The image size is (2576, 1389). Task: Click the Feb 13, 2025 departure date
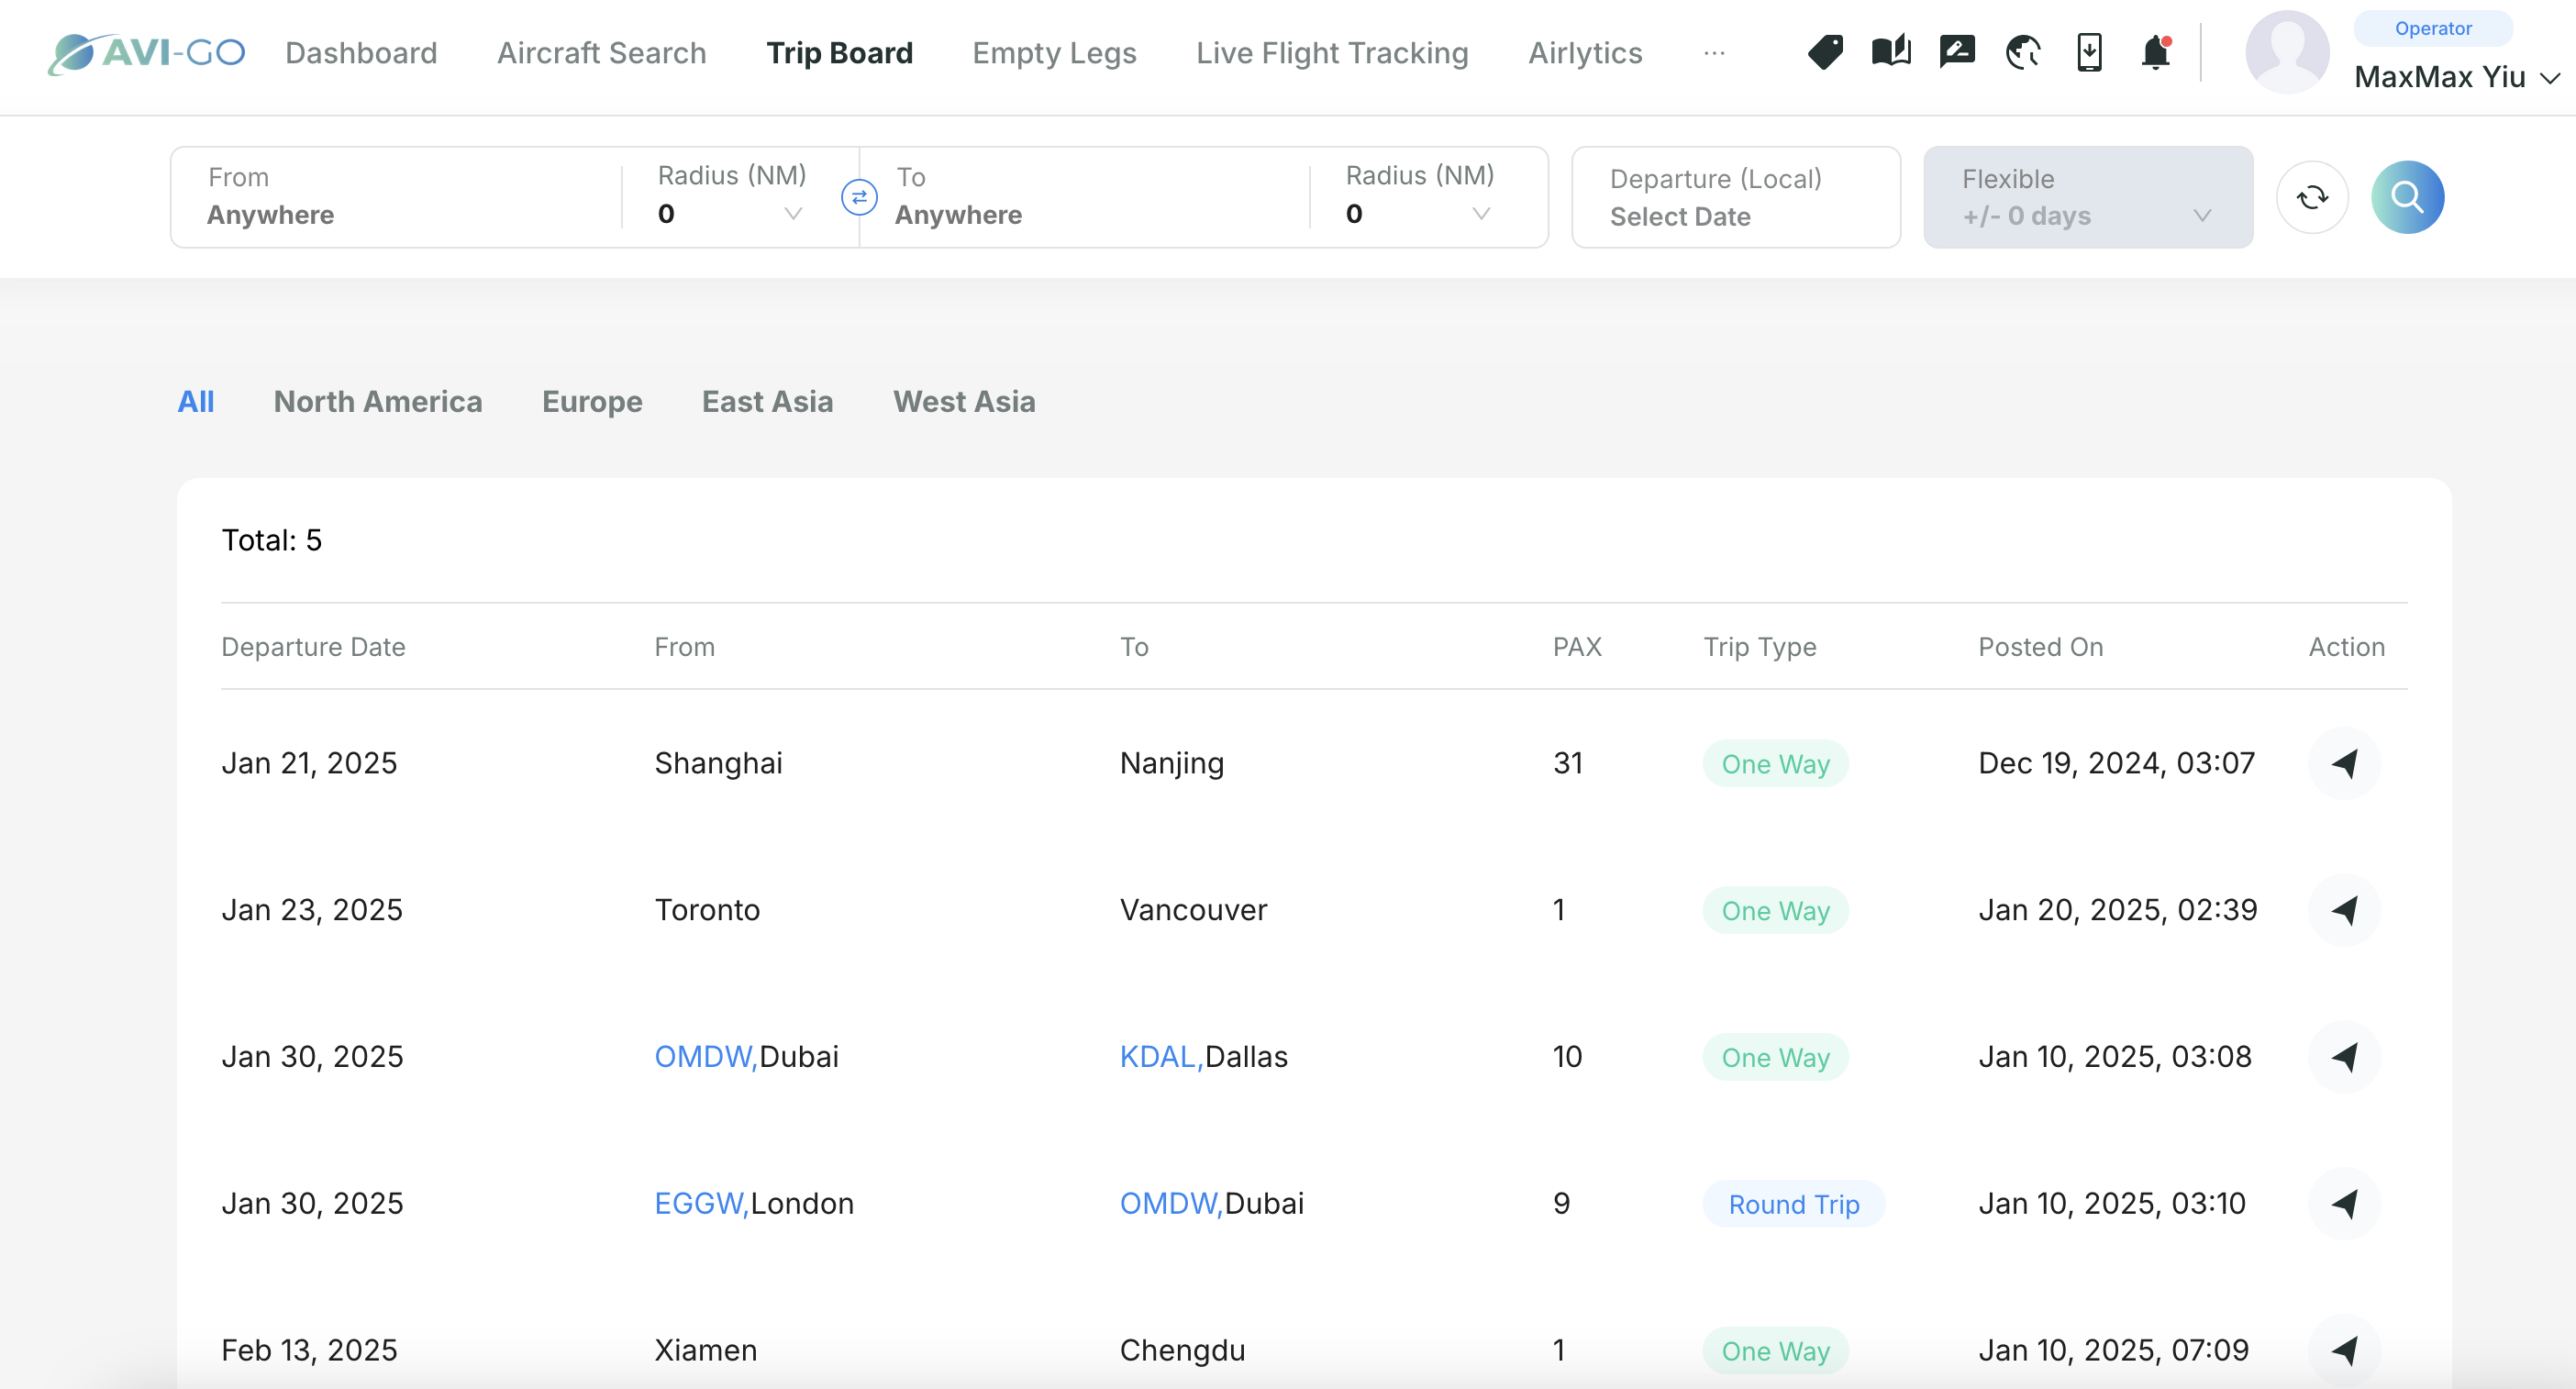pyautogui.click(x=309, y=1351)
